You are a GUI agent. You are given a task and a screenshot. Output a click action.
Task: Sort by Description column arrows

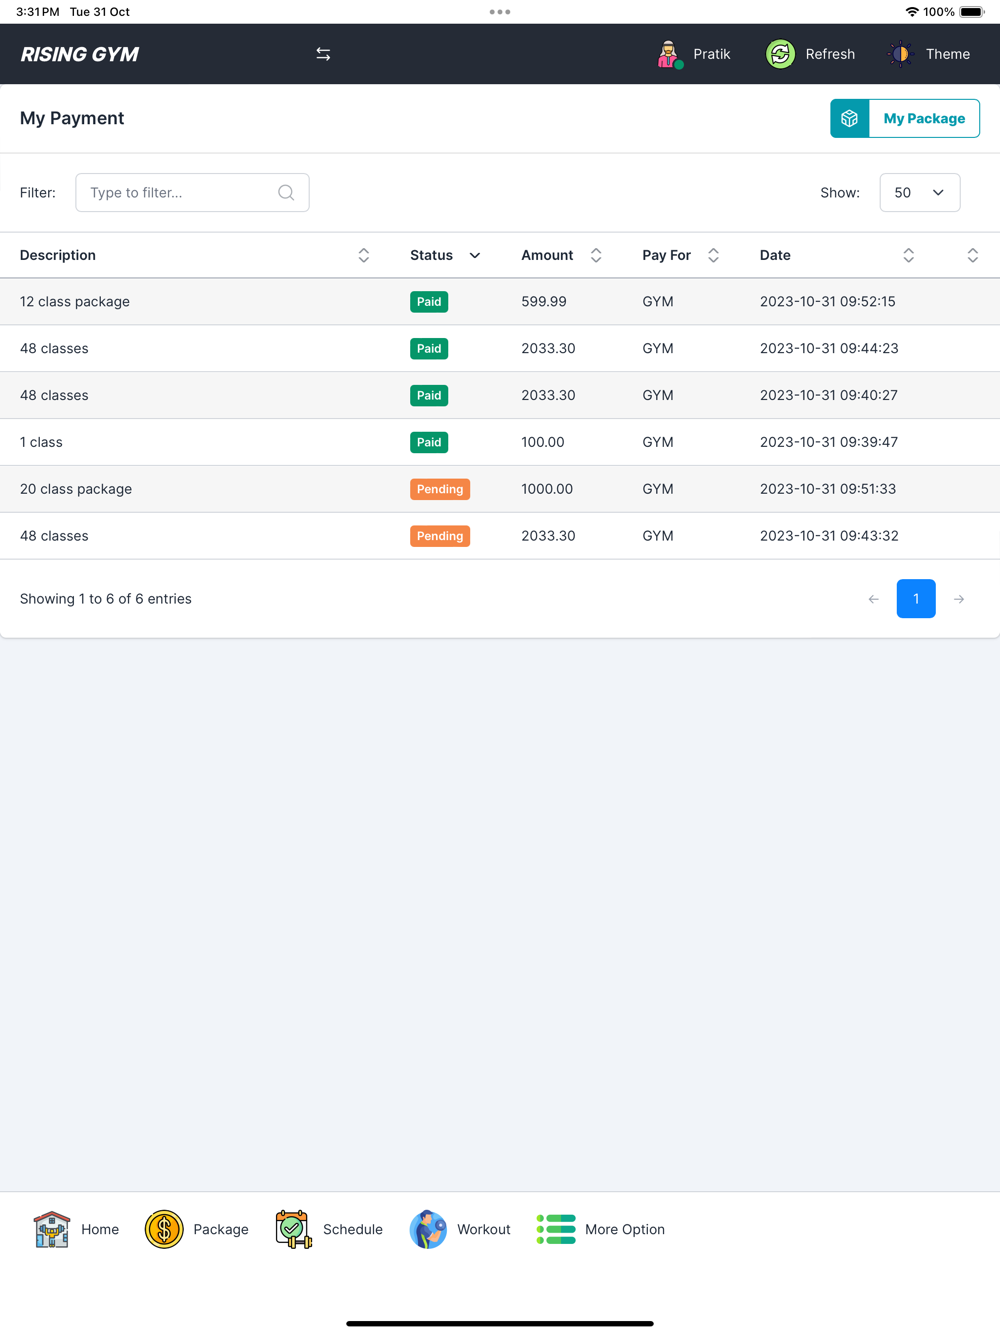(x=364, y=255)
